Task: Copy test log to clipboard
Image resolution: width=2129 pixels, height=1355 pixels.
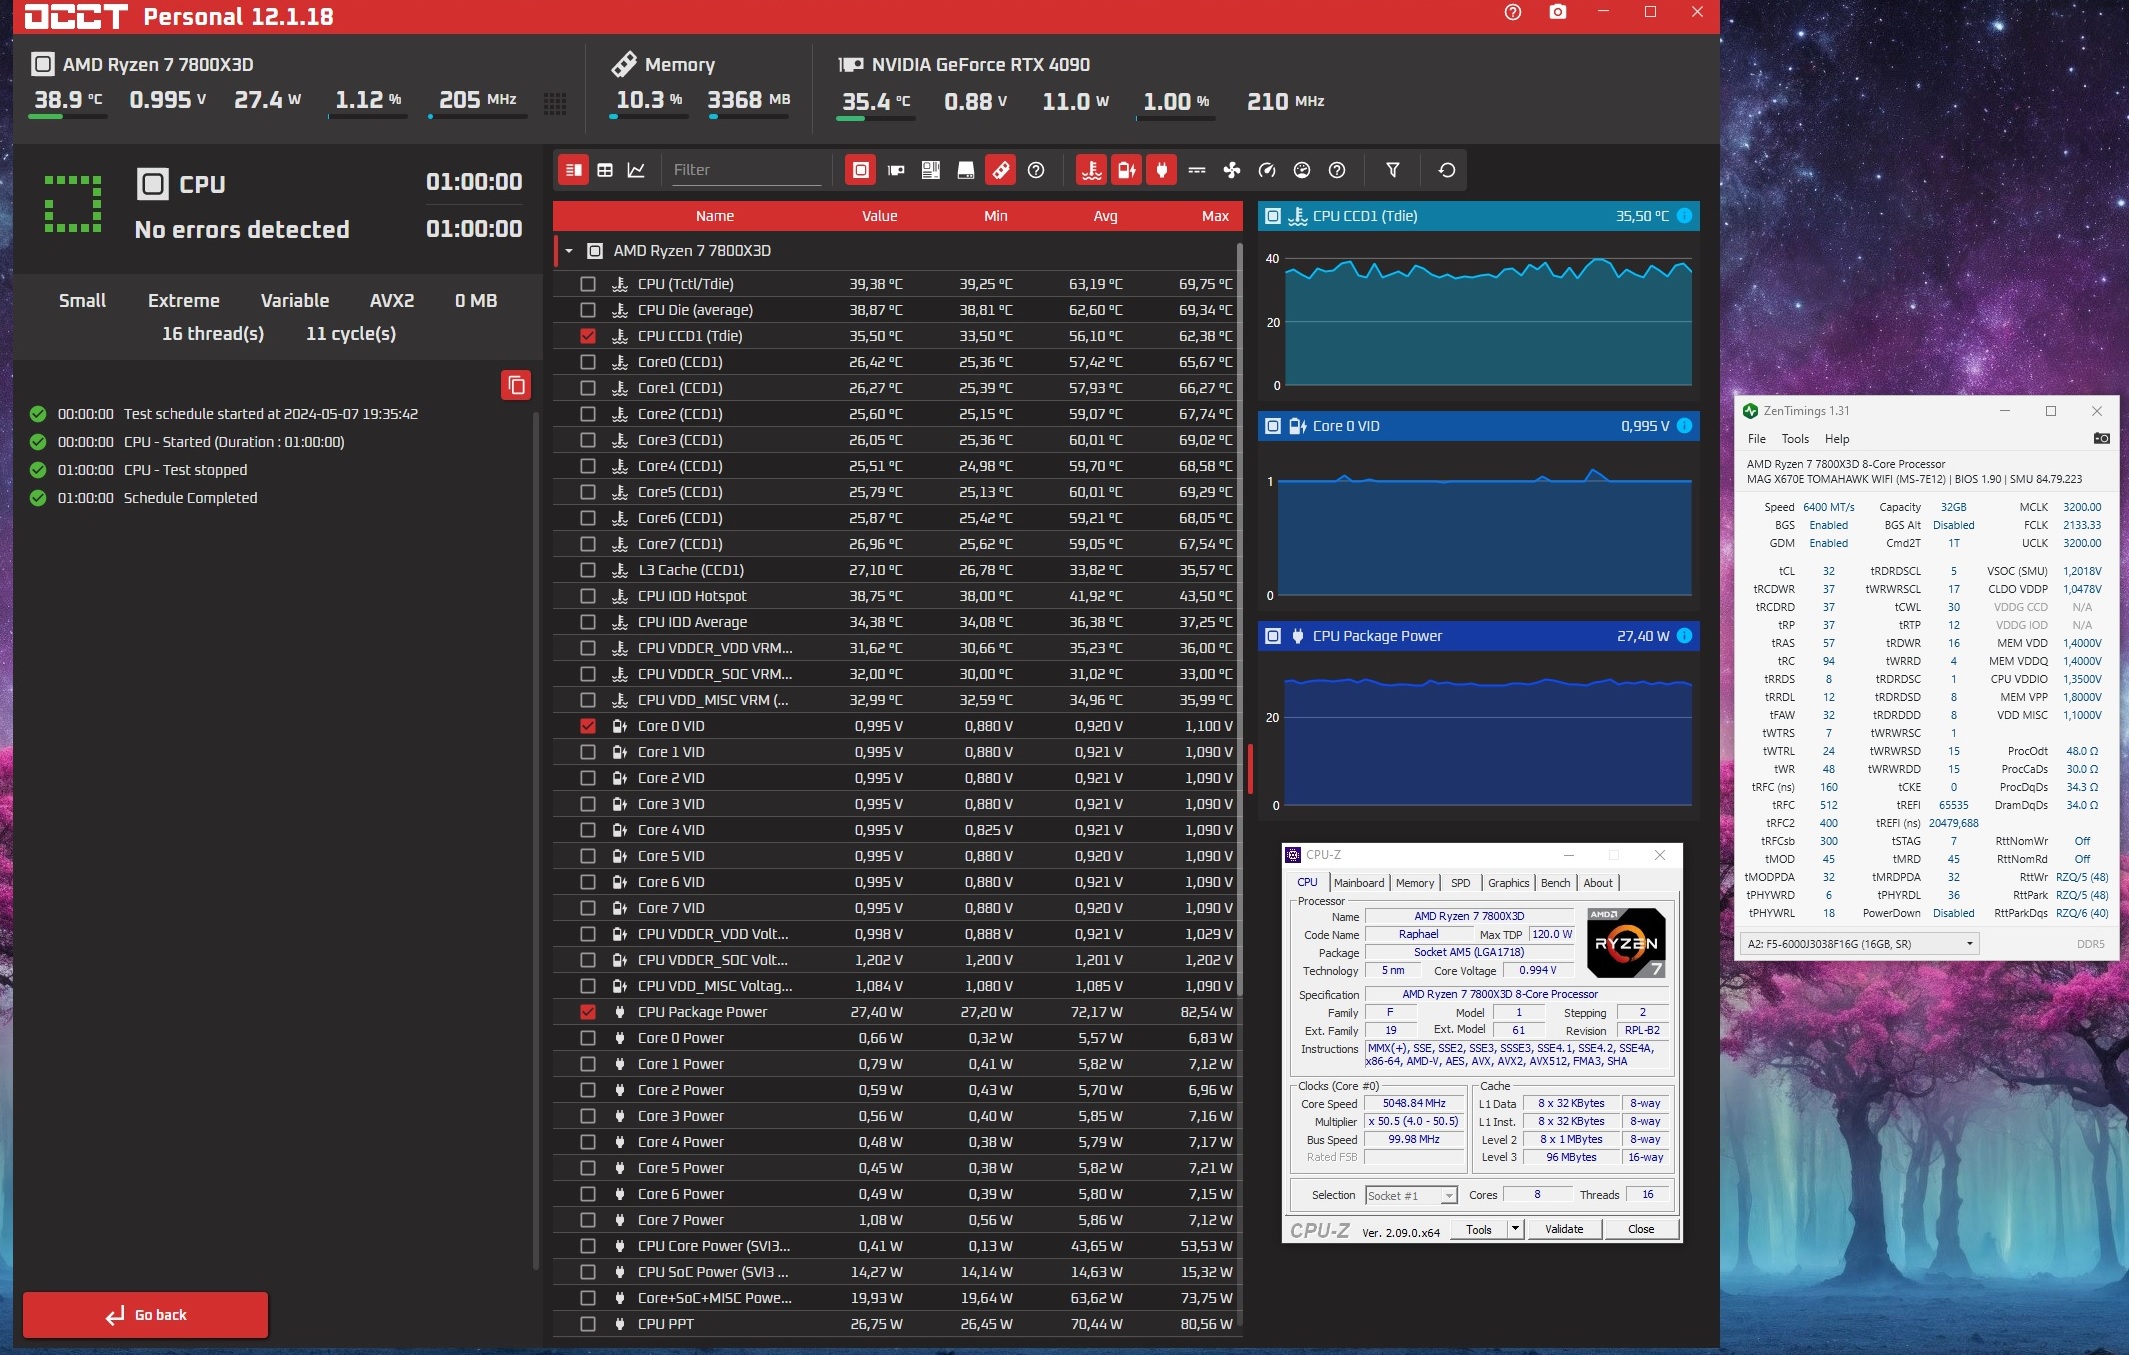Action: (x=516, y=385)
